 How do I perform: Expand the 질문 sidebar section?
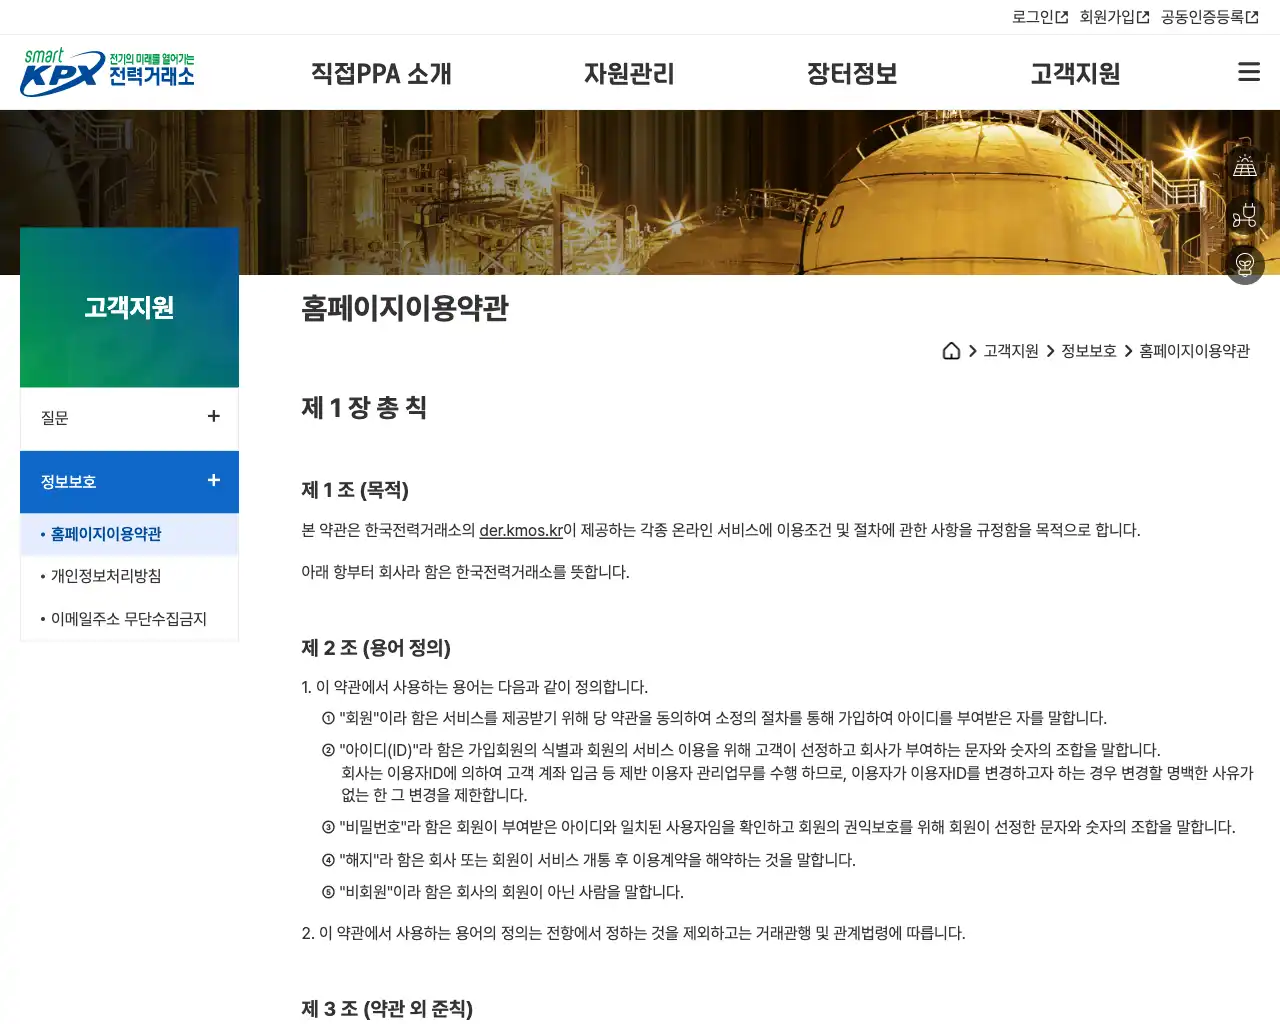point(213,417)
